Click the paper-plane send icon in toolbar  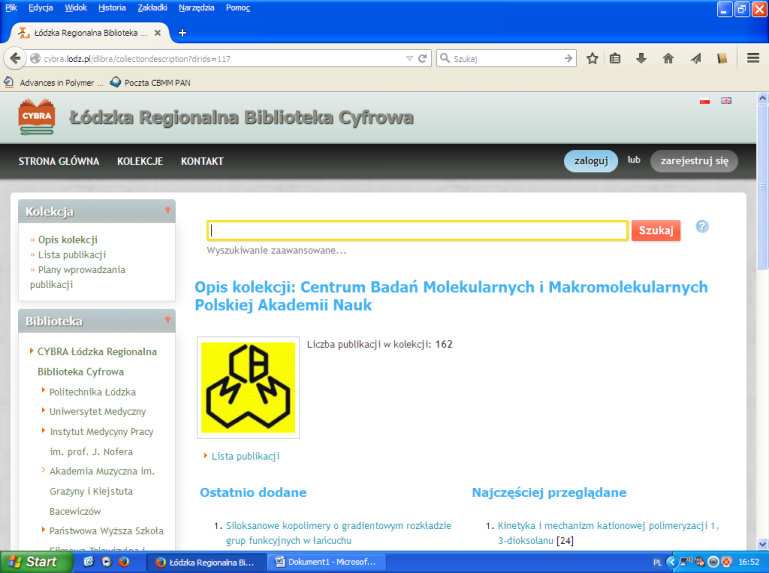696,58
